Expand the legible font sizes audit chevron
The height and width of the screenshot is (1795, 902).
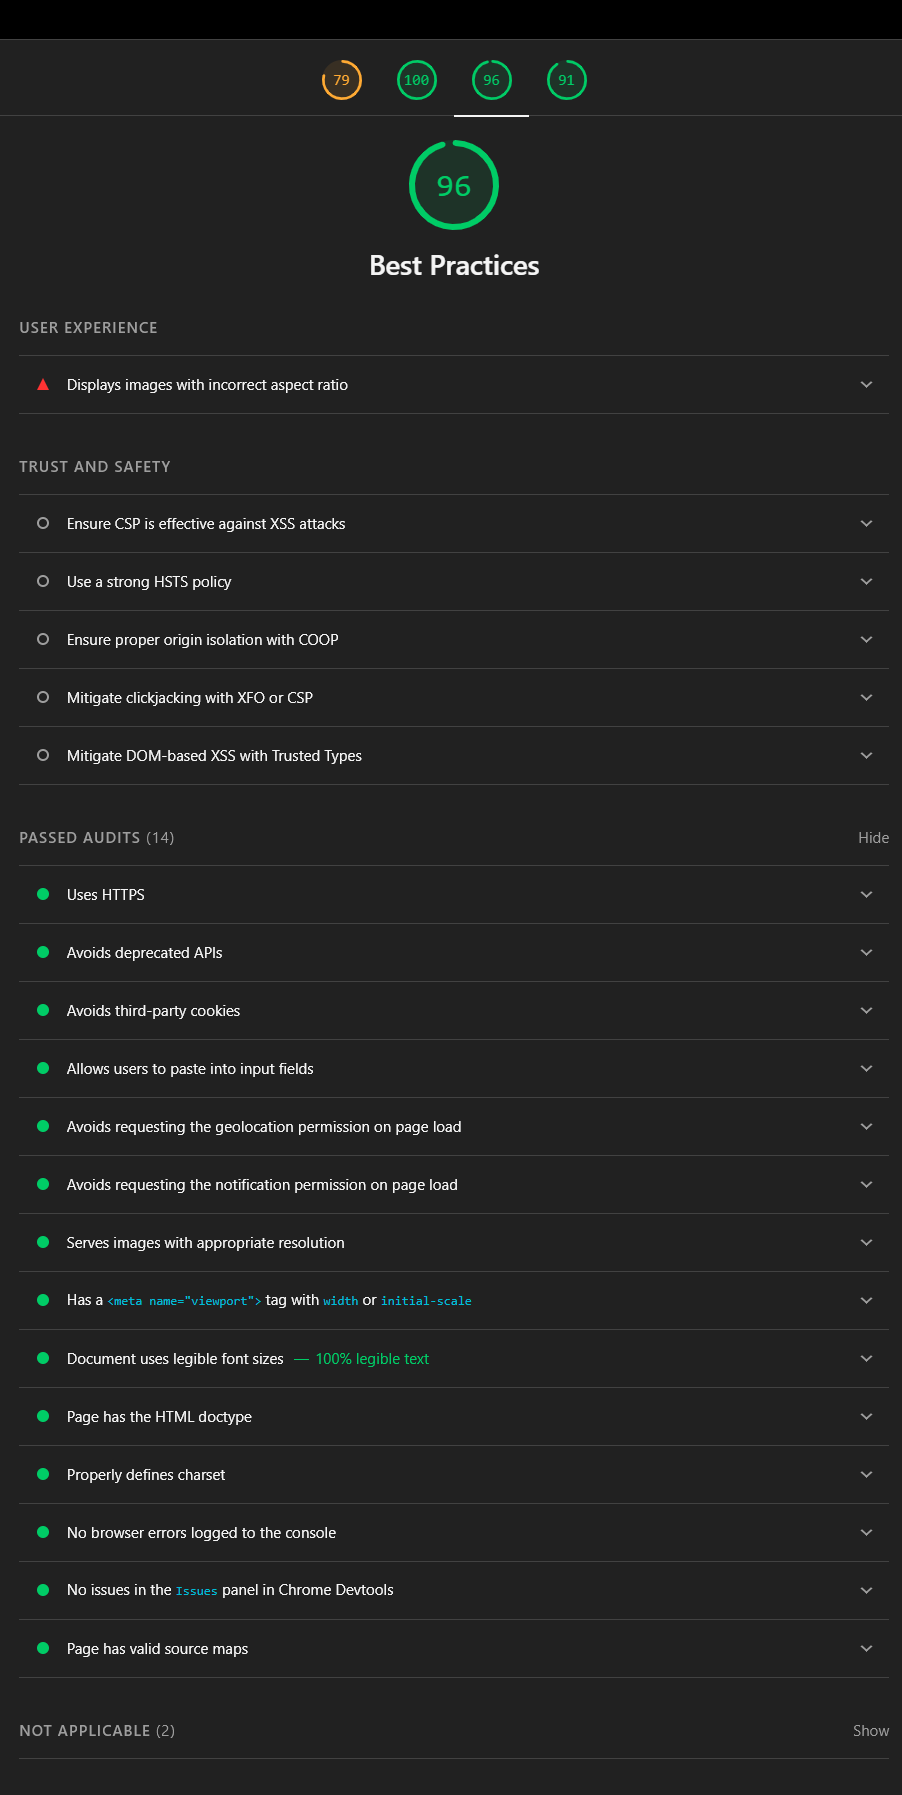coord(866,1358)
